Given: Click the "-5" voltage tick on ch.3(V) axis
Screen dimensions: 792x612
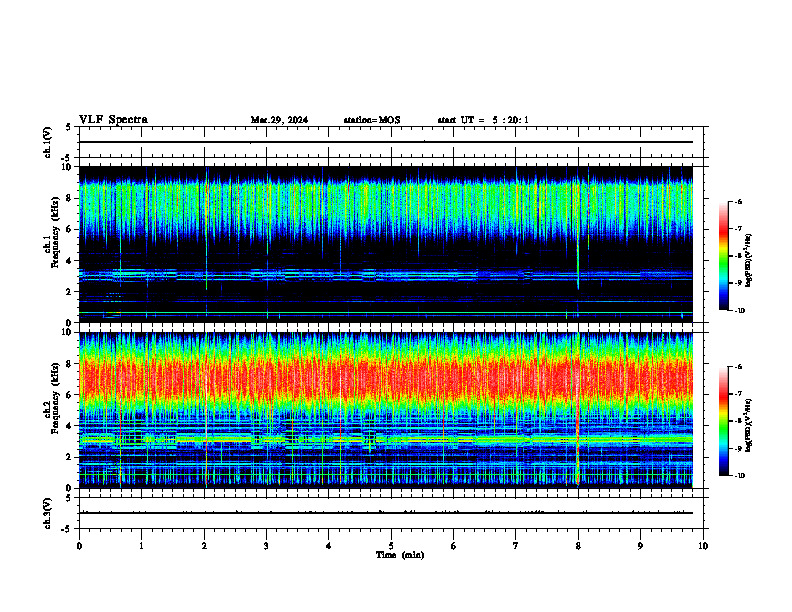Looking at the screenshot, I should point(67,529).
